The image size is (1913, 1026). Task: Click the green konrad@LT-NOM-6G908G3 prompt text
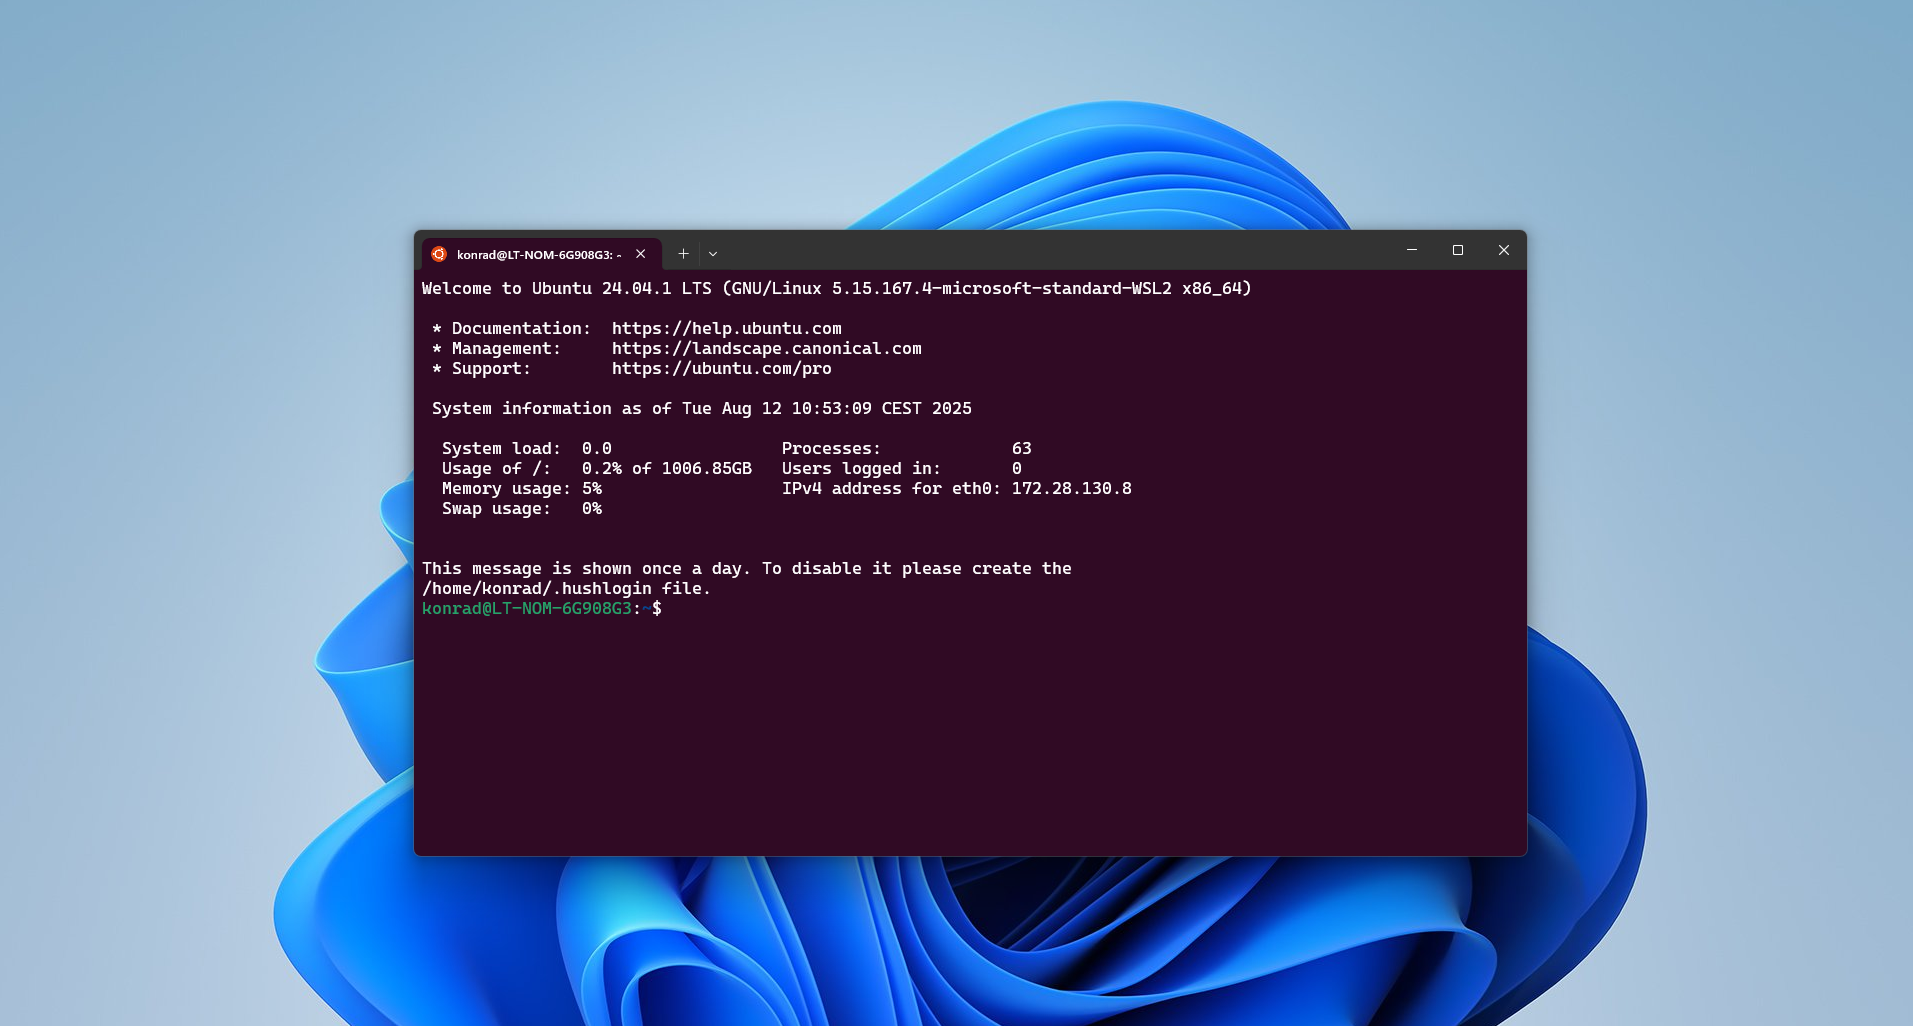527,607
